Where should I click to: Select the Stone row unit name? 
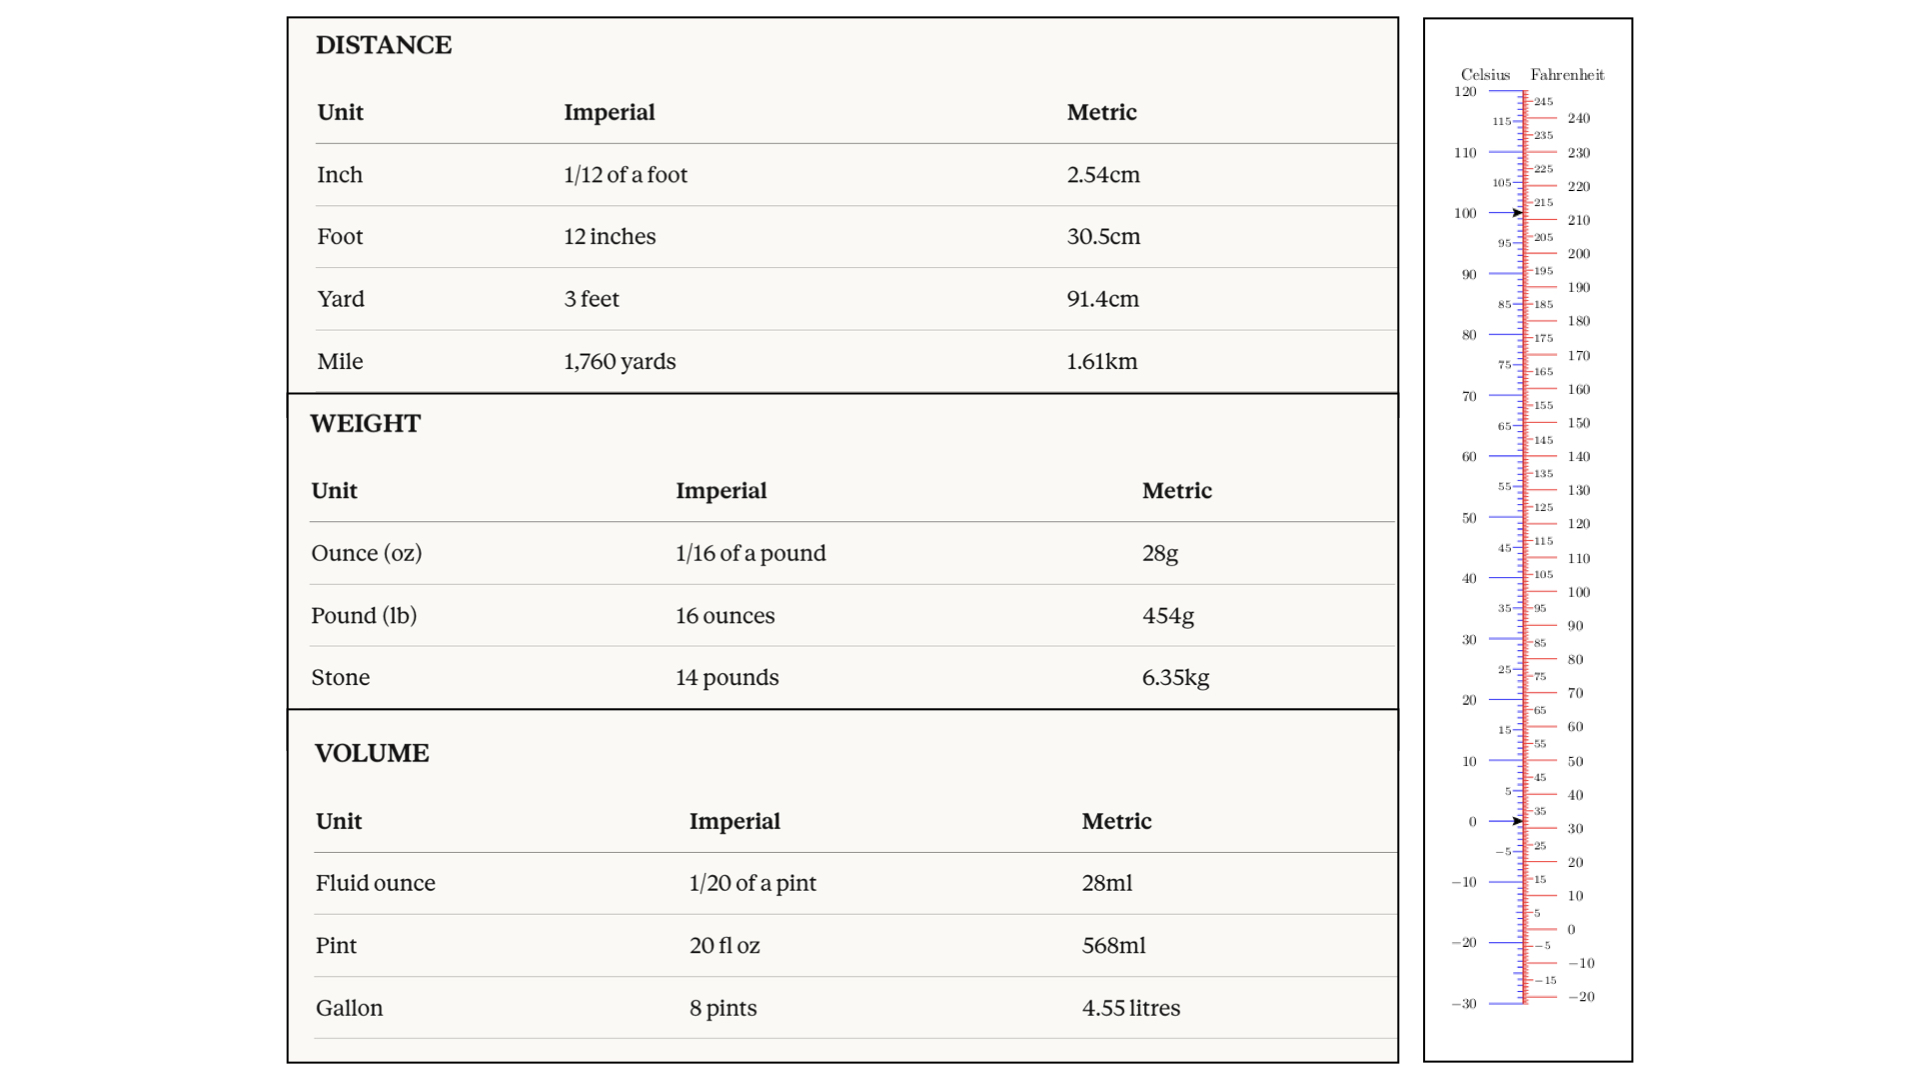click(x=340, y=678)
